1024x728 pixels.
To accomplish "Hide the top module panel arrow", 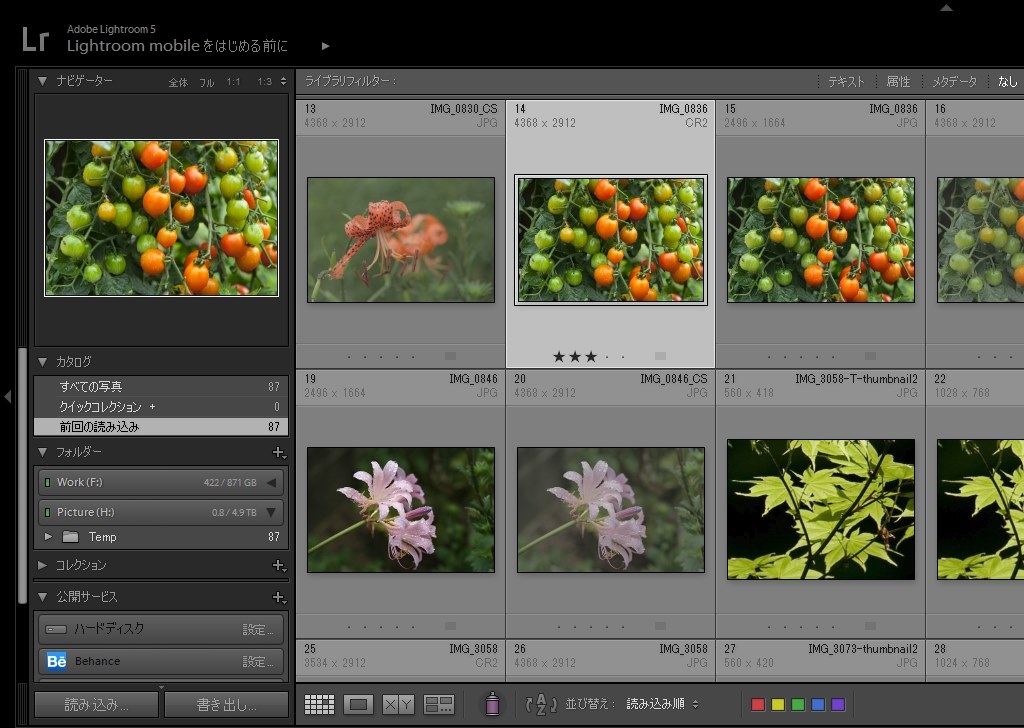I will (946, 8).
